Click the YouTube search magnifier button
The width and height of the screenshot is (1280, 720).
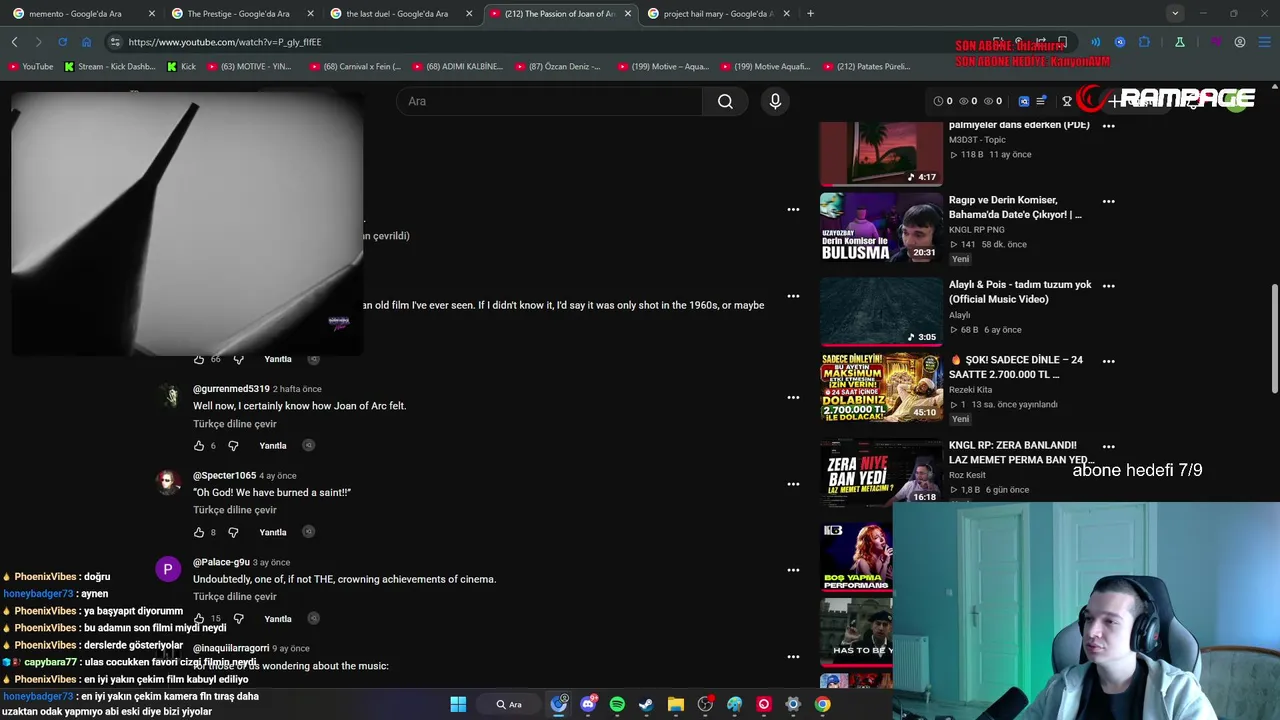(725, 101)
